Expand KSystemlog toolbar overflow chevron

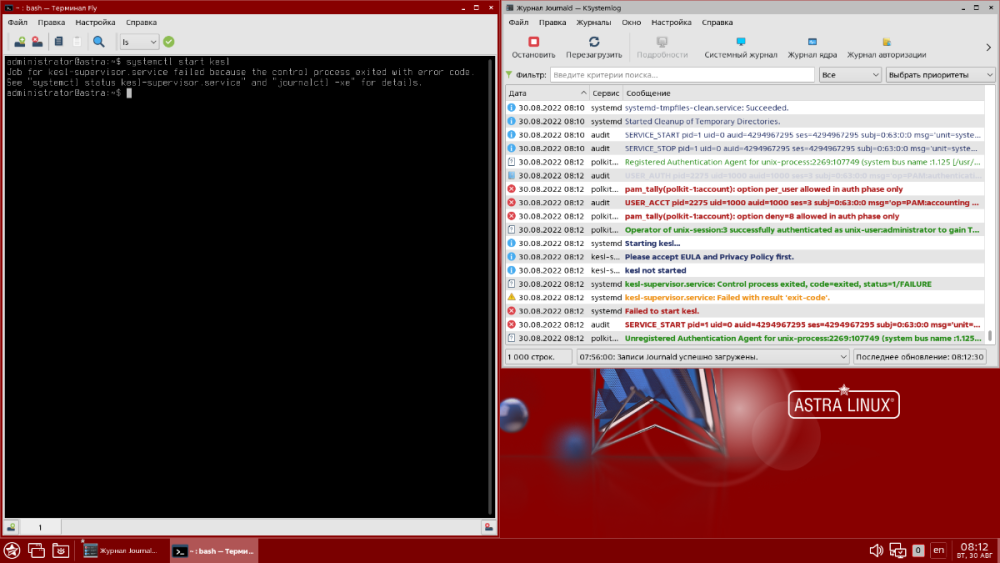click(989, 48)
